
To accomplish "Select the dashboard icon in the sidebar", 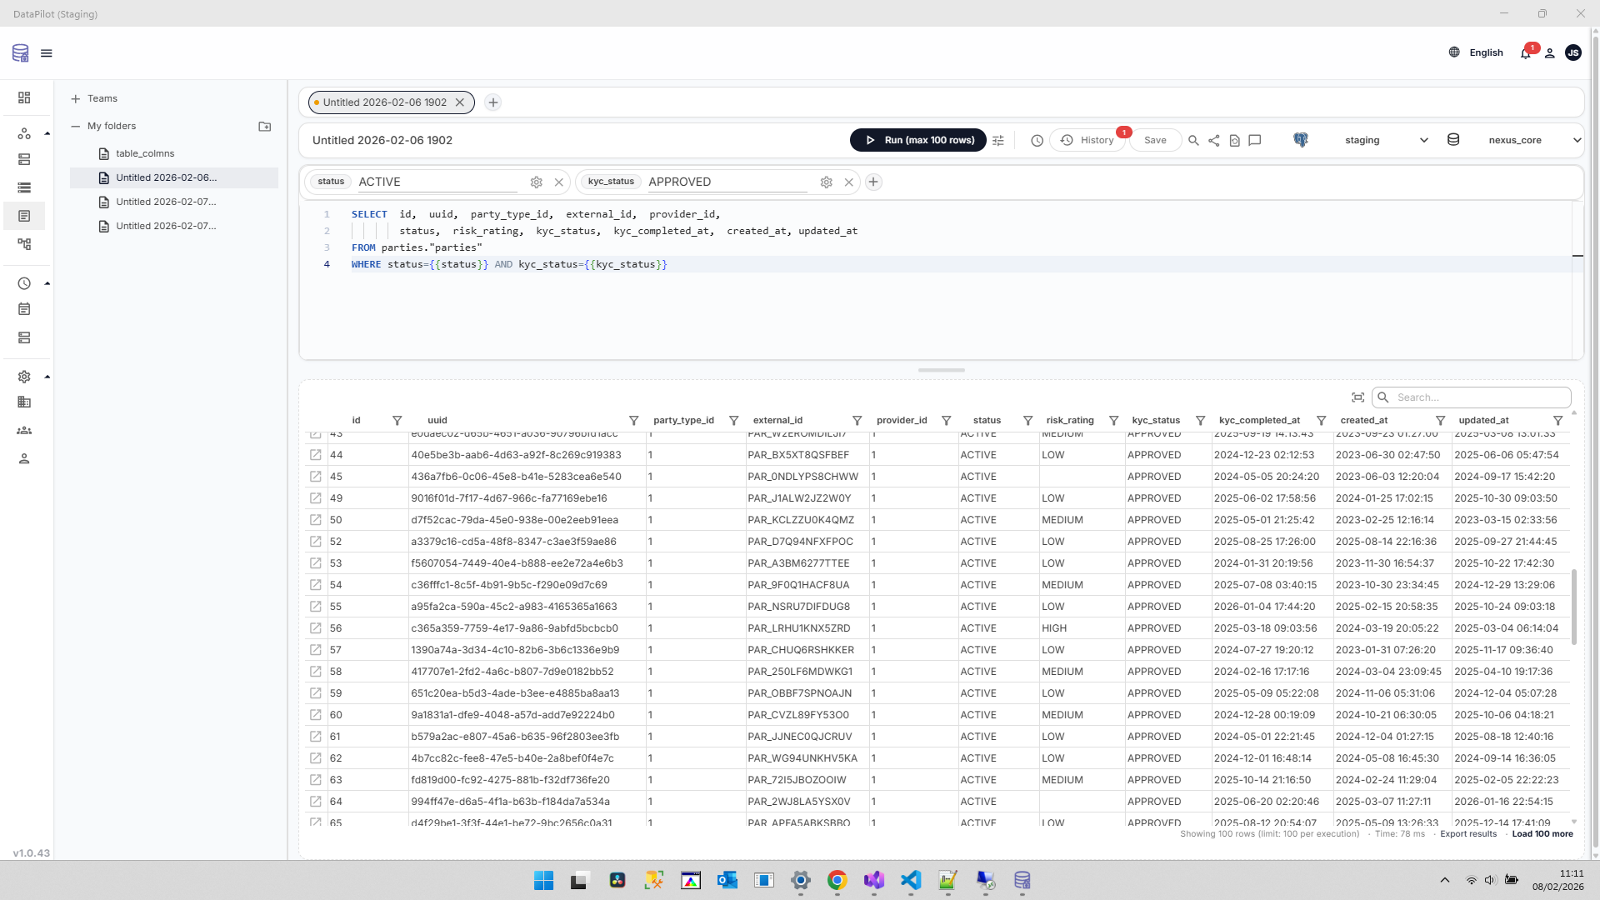I will point(25,97).
